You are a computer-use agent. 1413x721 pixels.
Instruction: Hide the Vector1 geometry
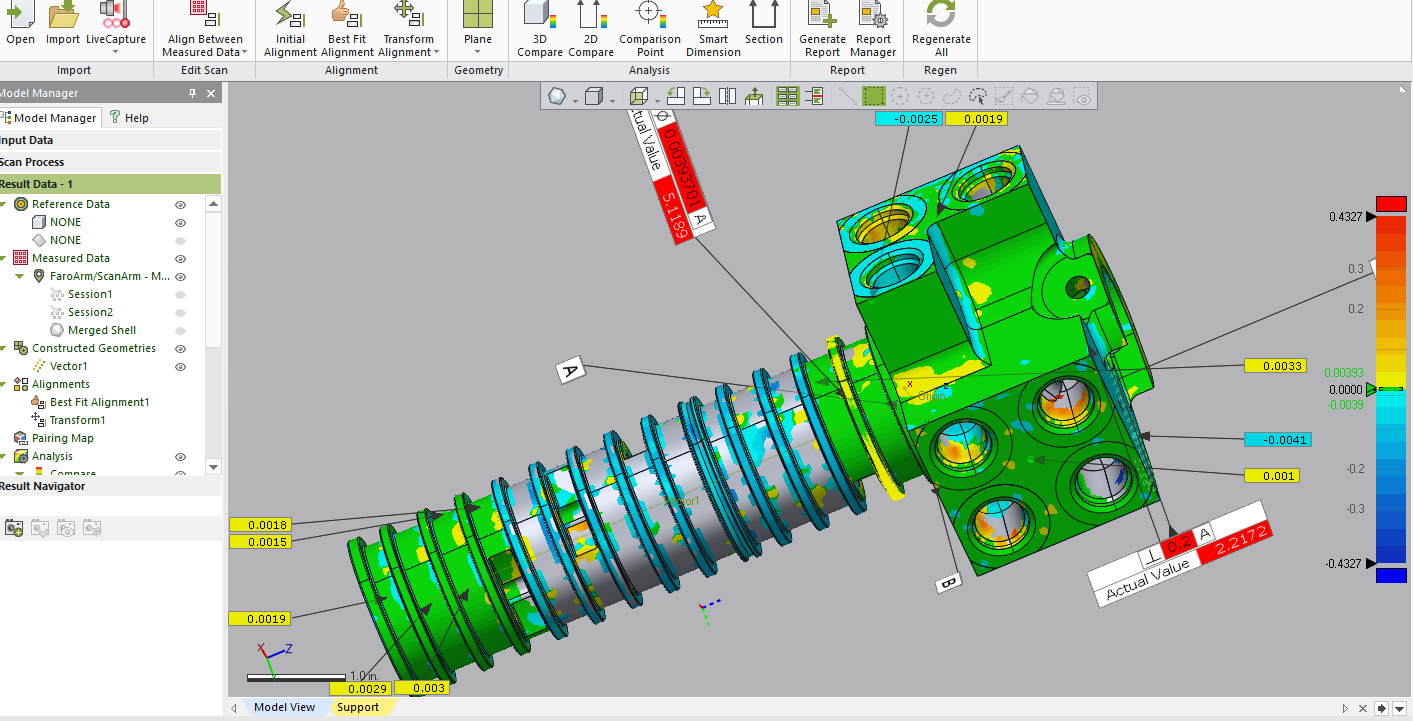181,366
